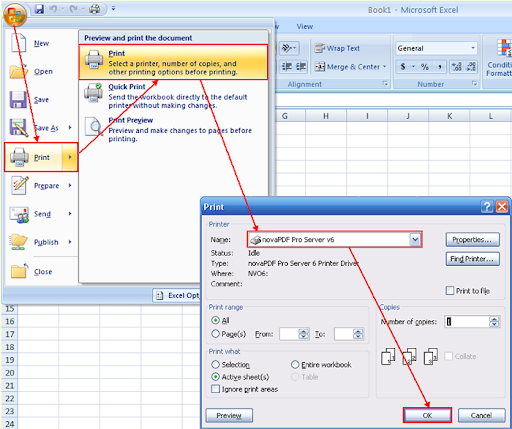Click the percent style number format icon
The width and height of the screenshot is (512, 429).
(424, 67)
